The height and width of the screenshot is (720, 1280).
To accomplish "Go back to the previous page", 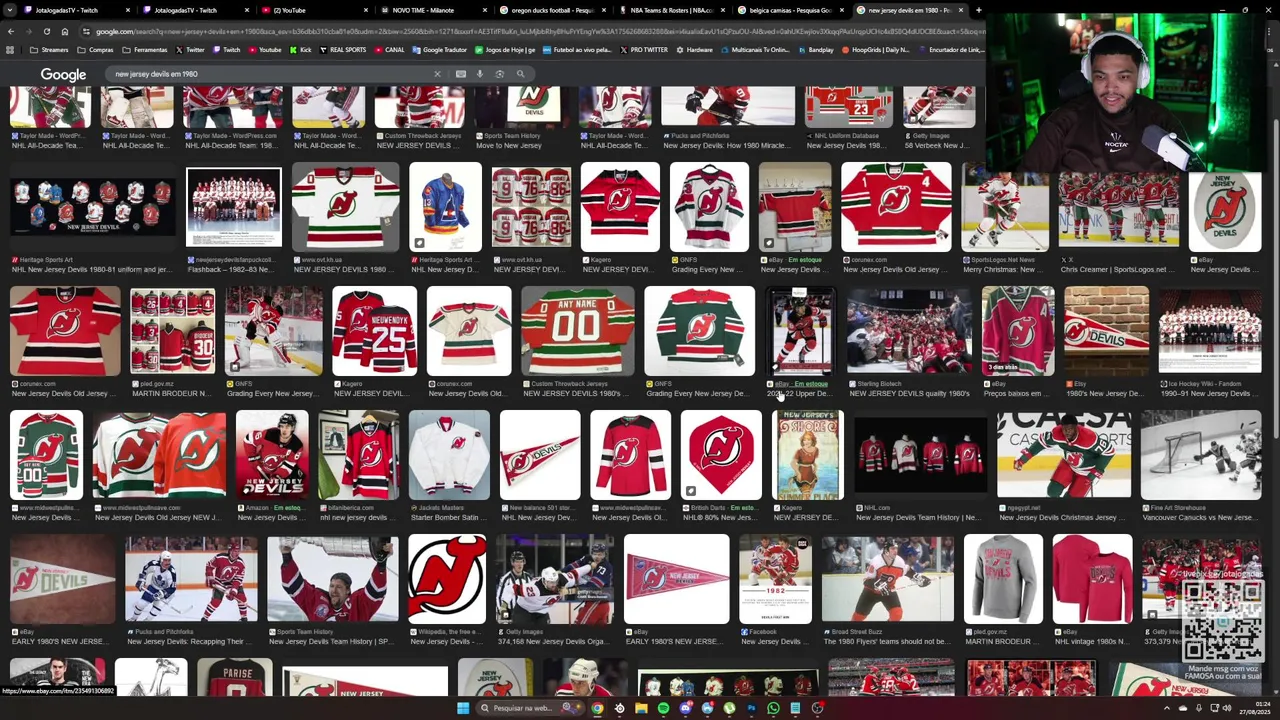I will tap(10, 31).
